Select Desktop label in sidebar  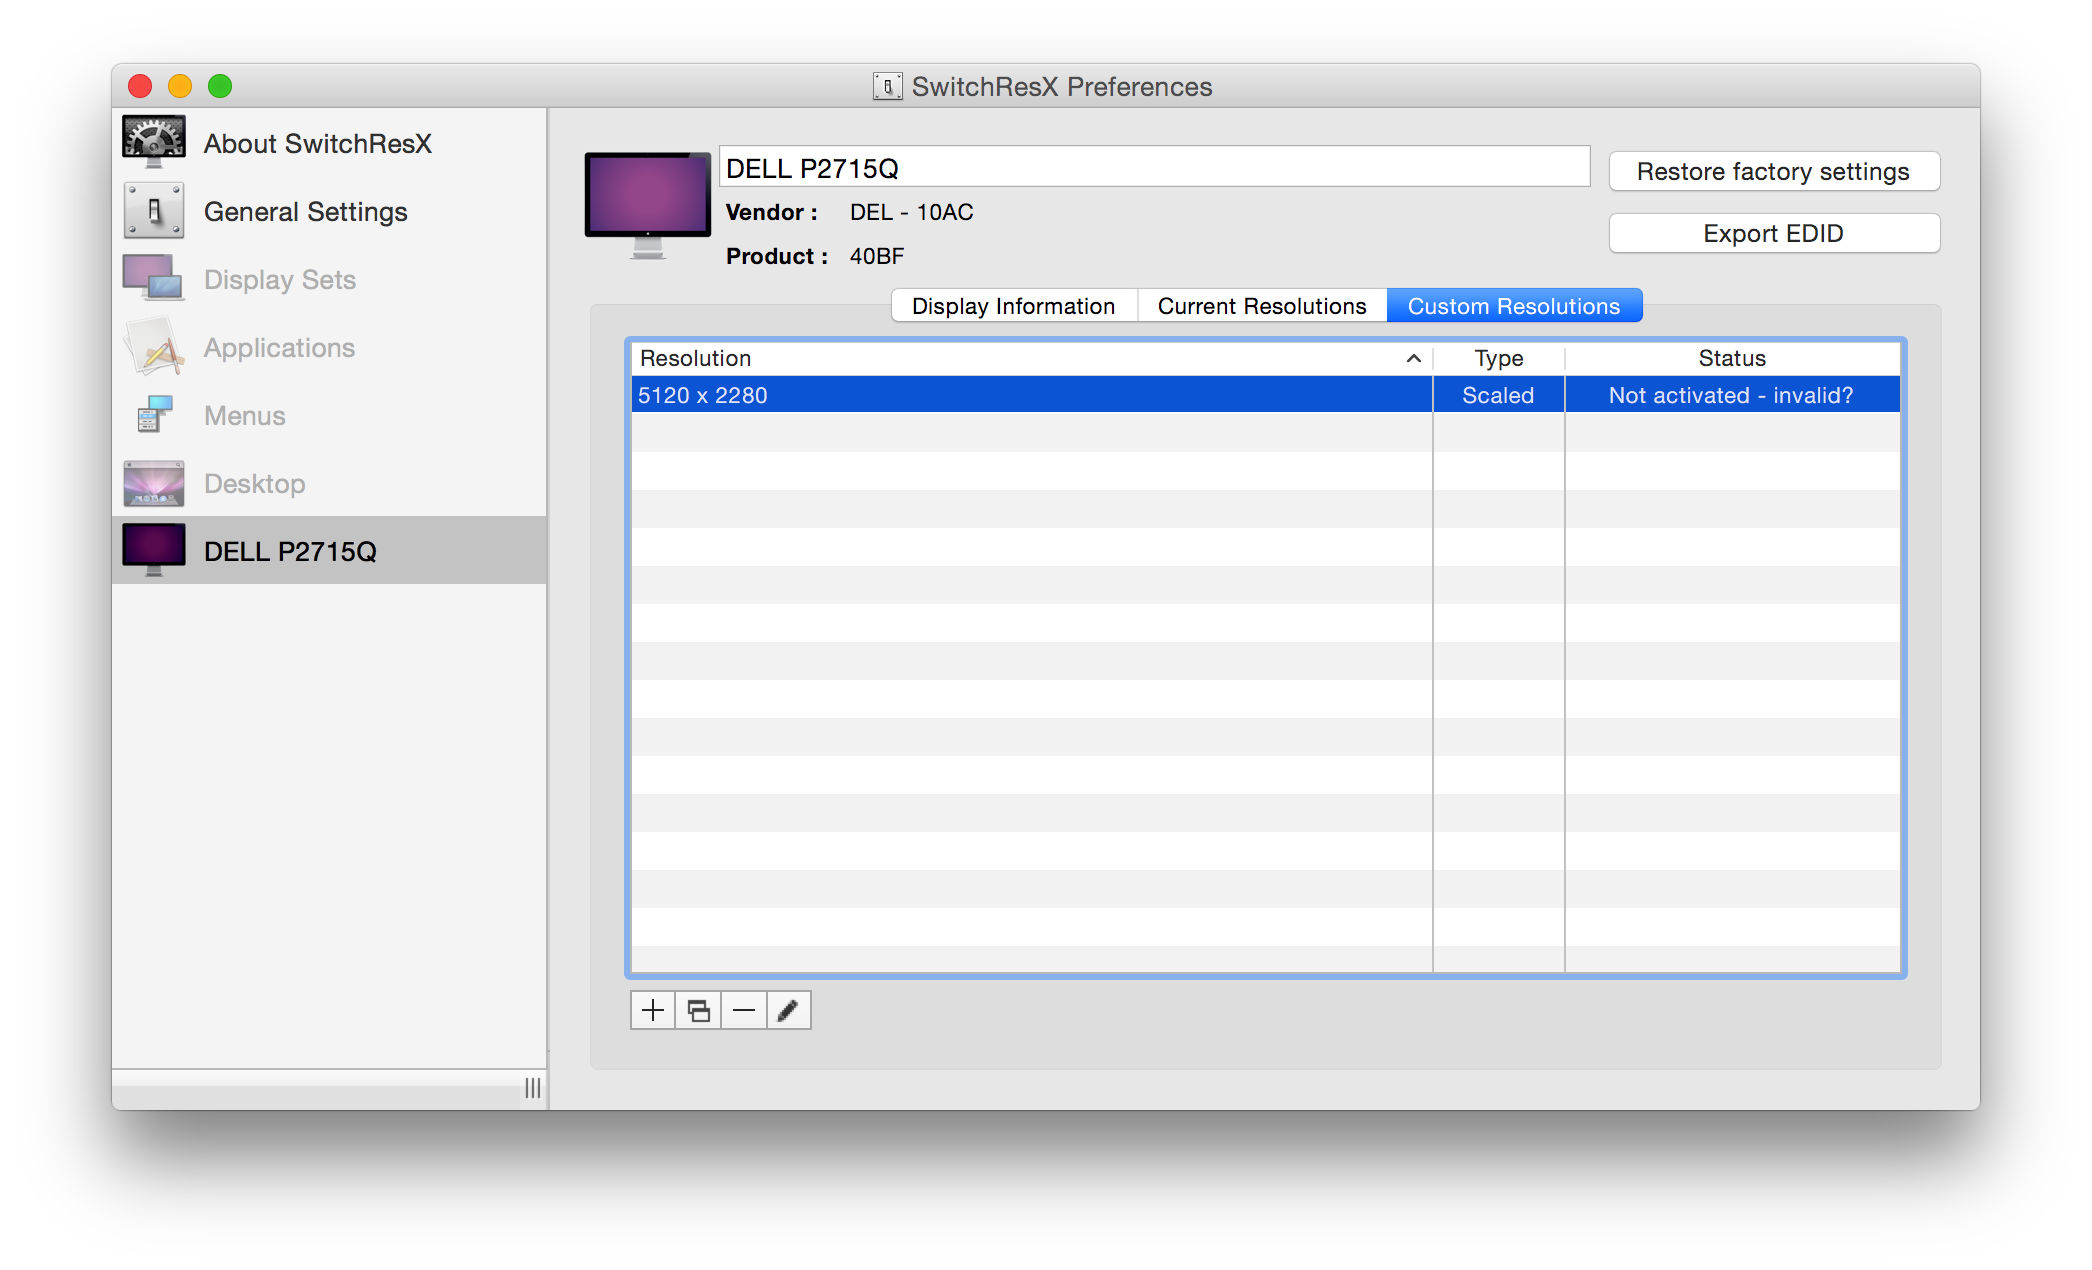pyautogui.click(x=255, y=483)
